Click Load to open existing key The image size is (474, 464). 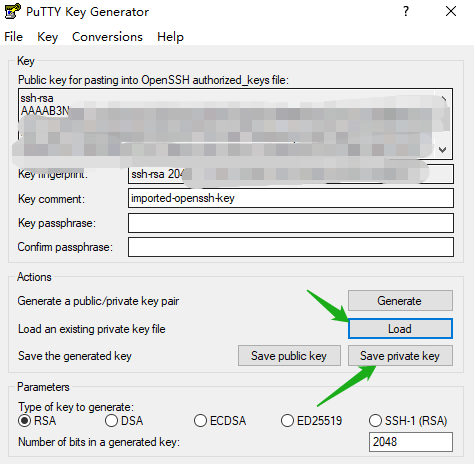400,329
